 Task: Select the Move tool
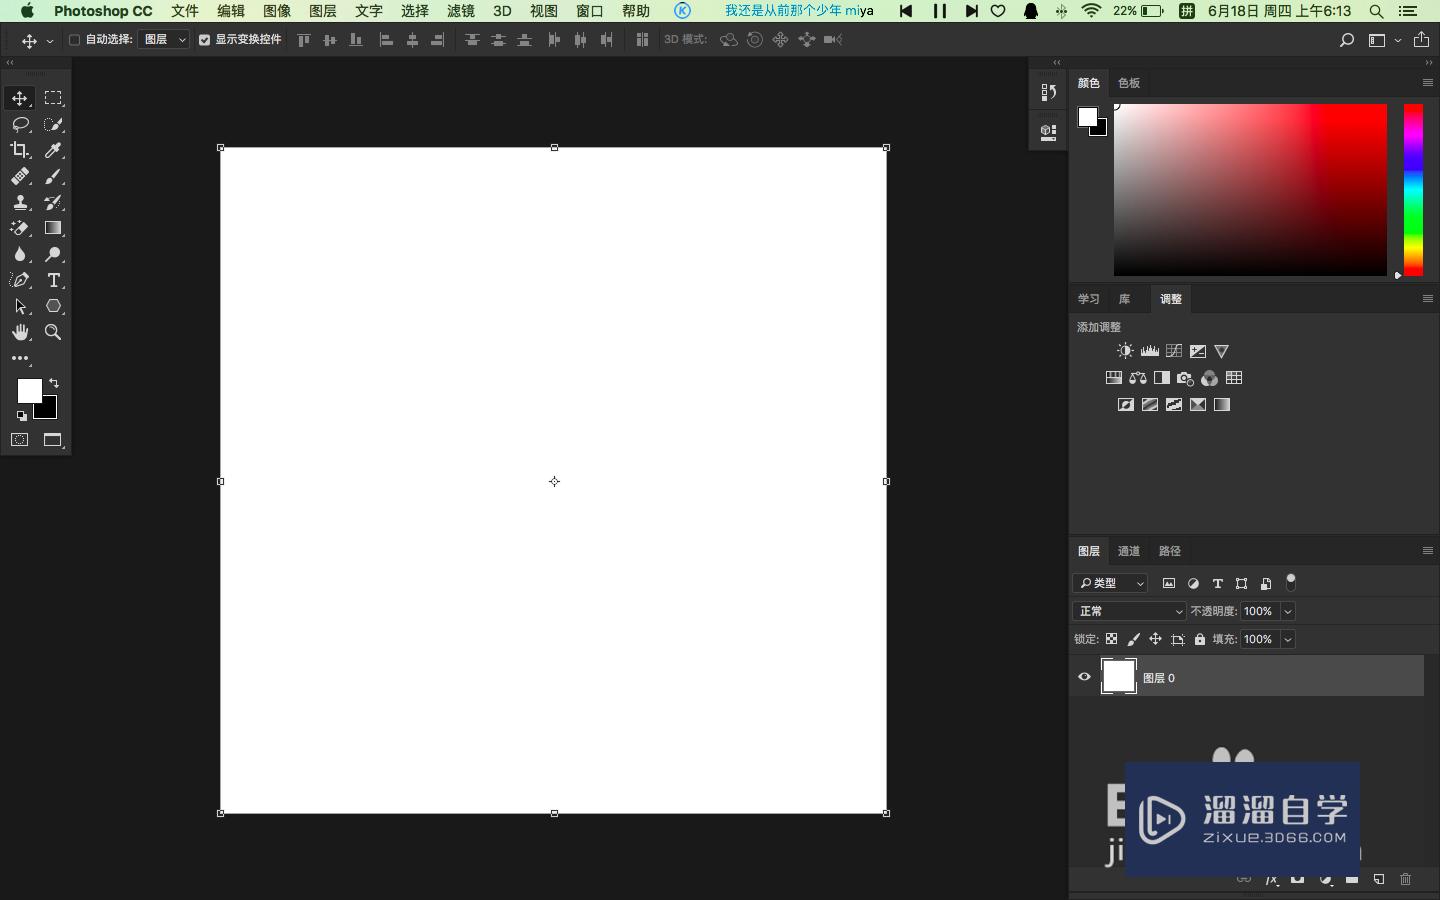coord(20,98)
